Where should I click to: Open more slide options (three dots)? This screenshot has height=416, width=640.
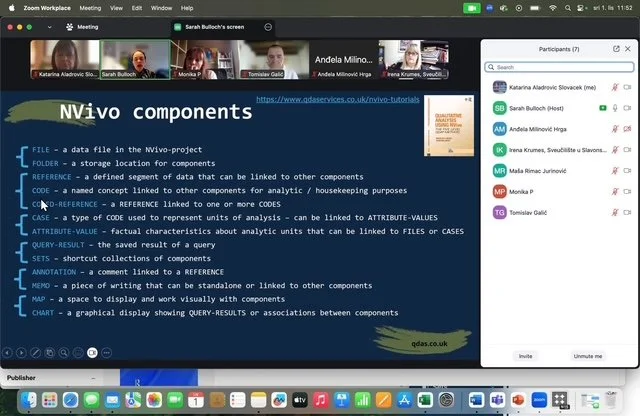107,353
